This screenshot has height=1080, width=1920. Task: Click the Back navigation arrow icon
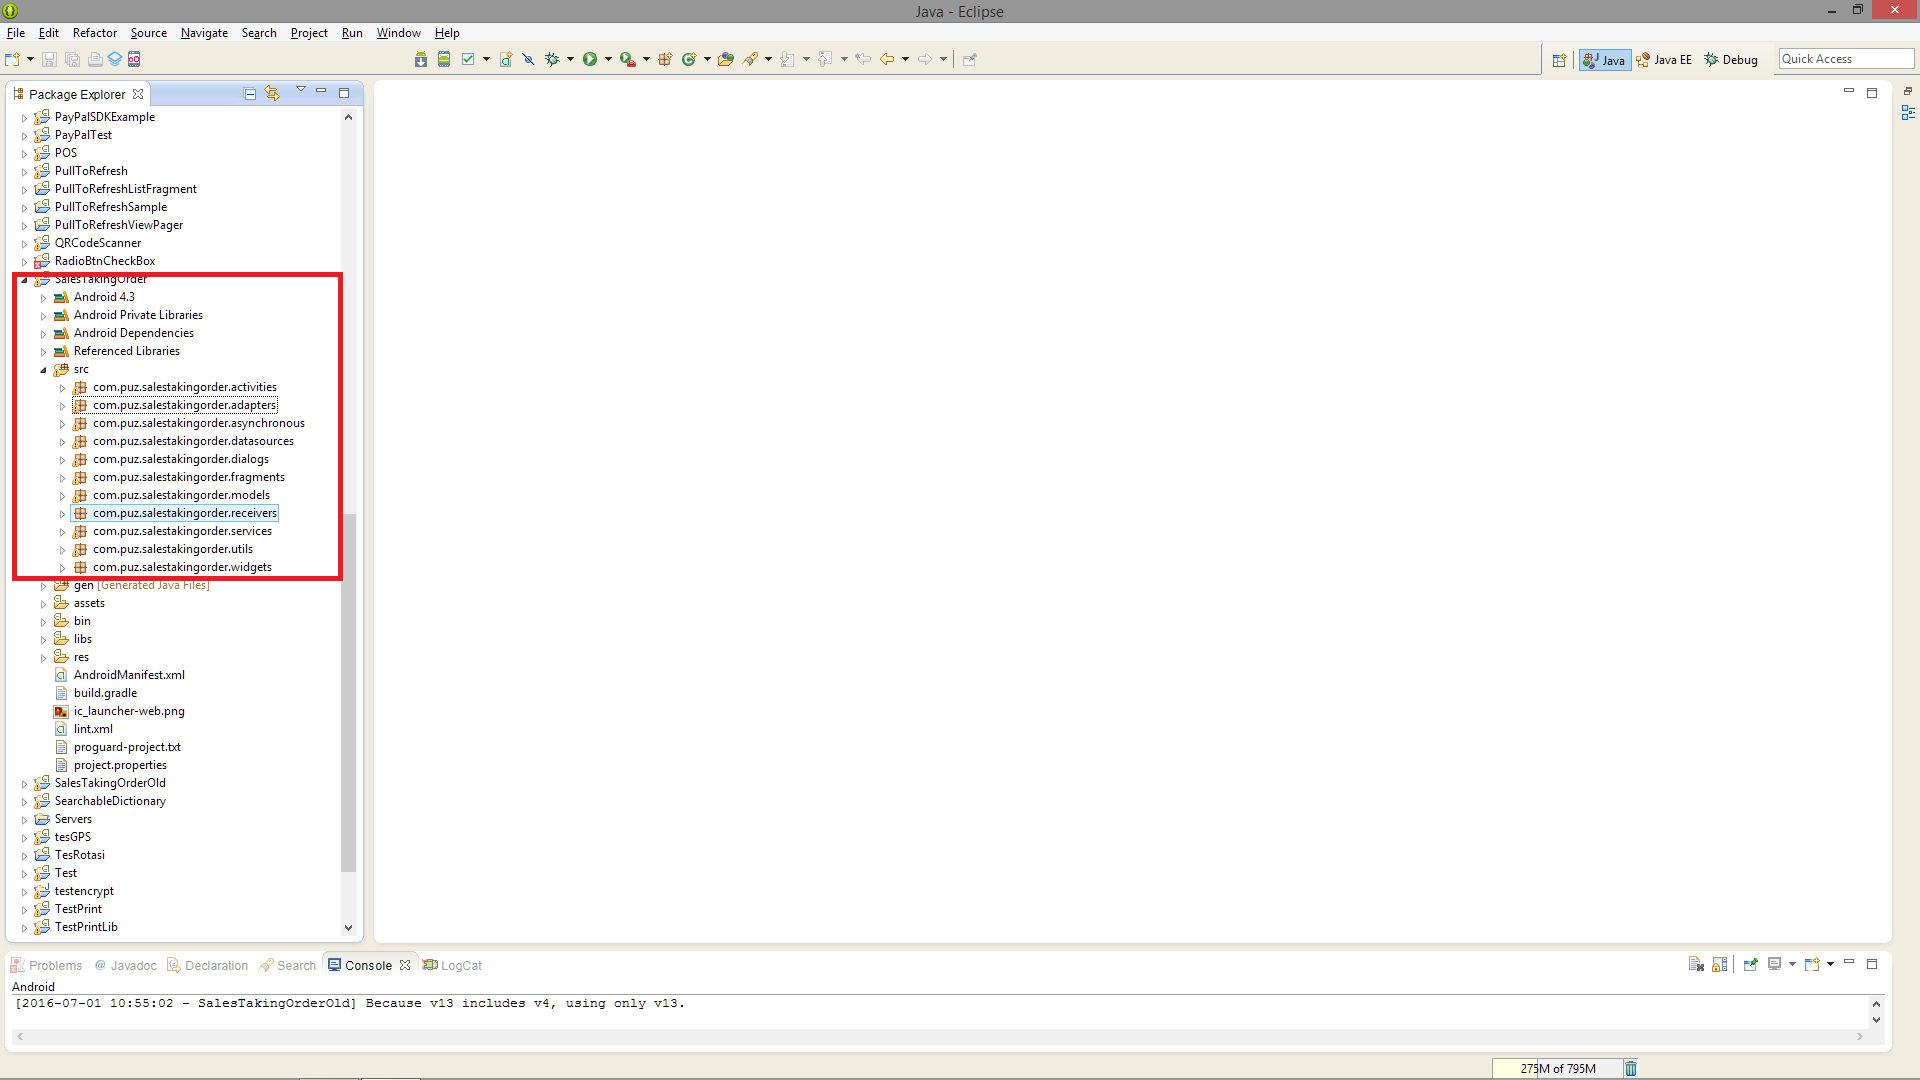tap(887, 60)
